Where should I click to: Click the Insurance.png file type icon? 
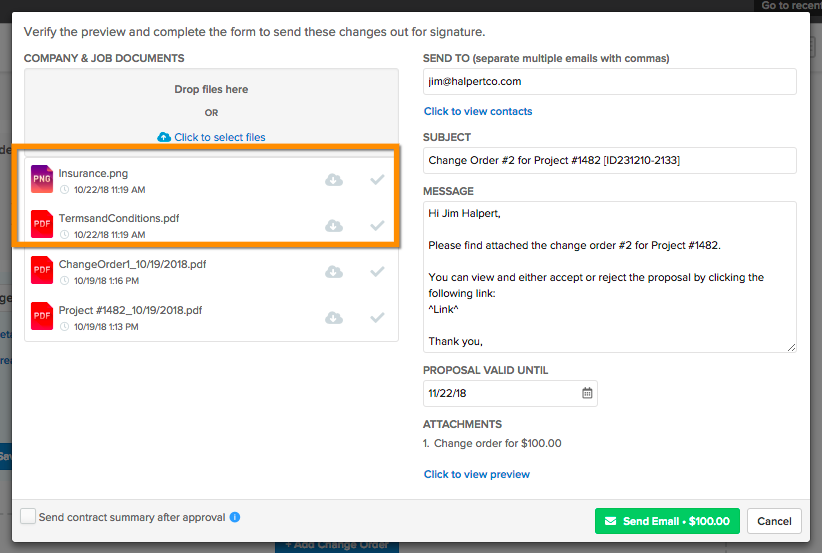pyautogui.click(x=42, y=180)
